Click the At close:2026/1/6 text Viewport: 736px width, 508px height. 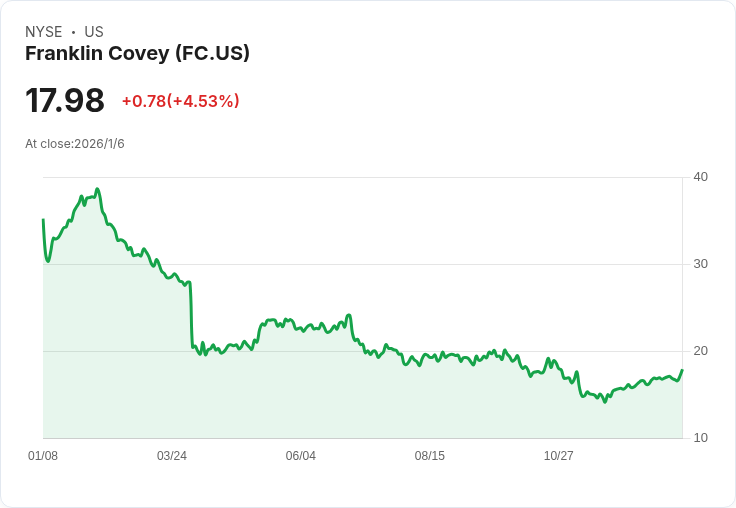pos(75,144)
